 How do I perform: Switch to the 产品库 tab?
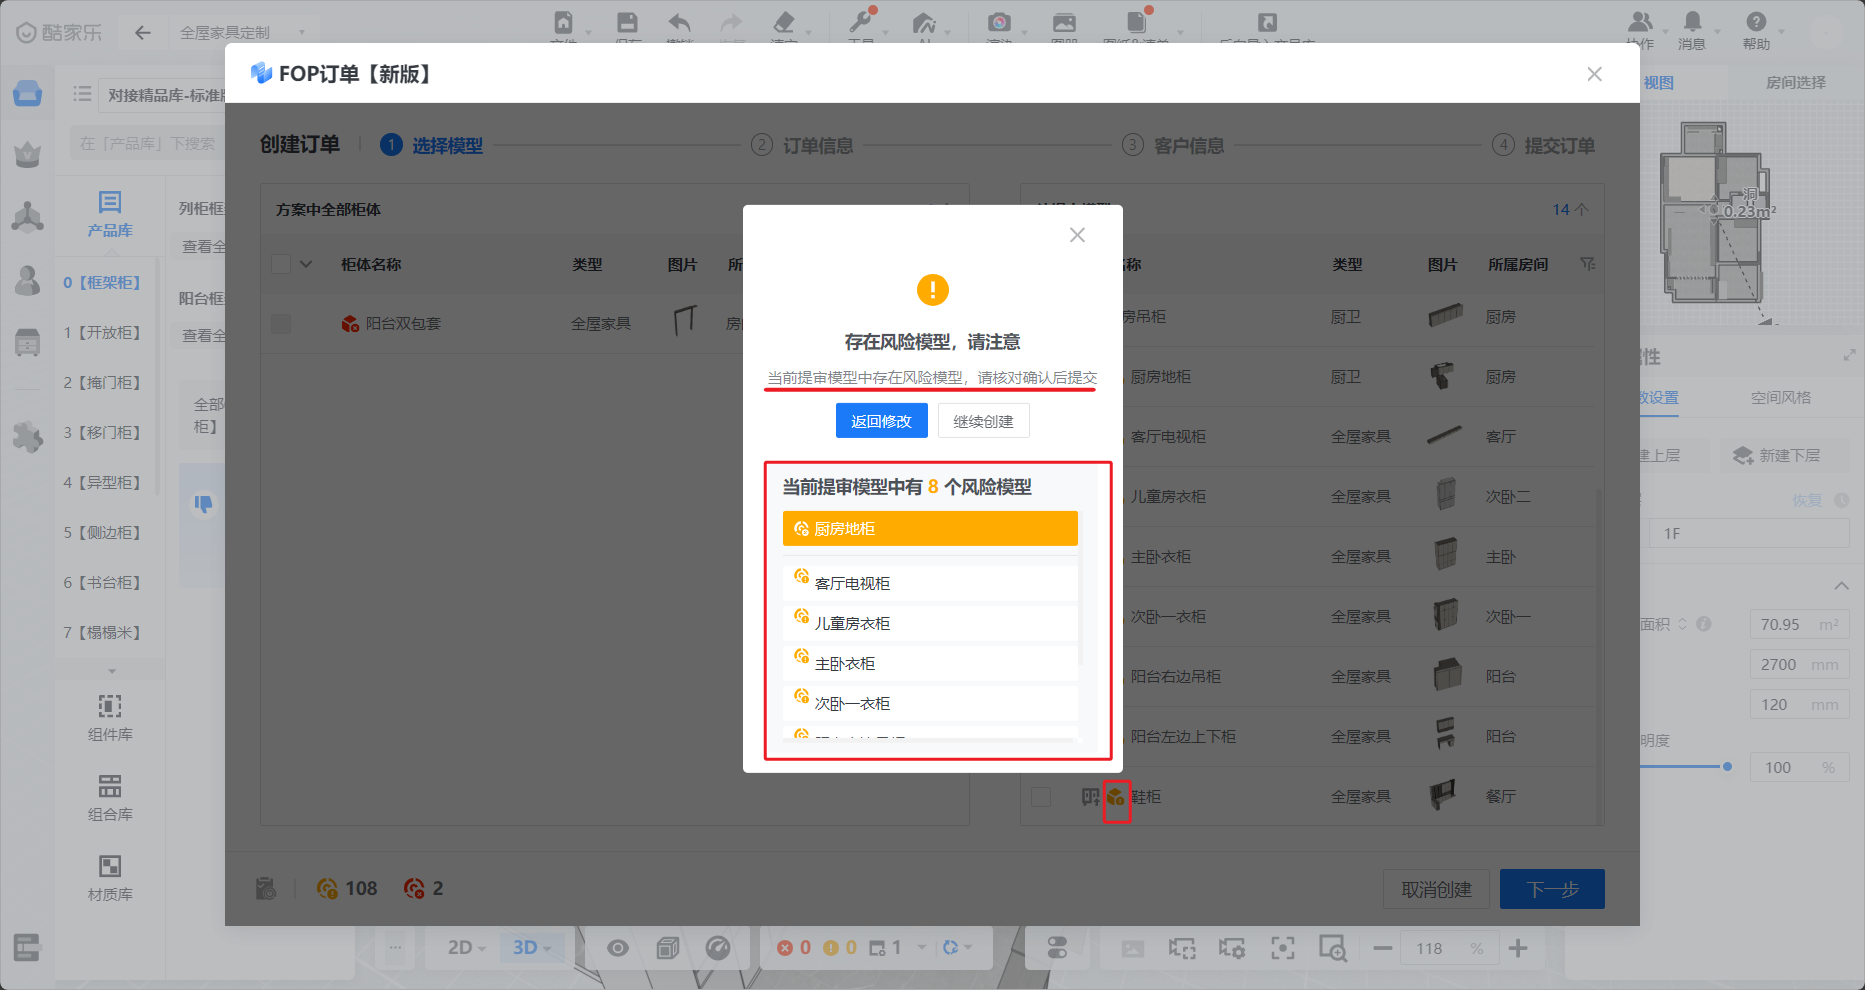coord(110,214)
